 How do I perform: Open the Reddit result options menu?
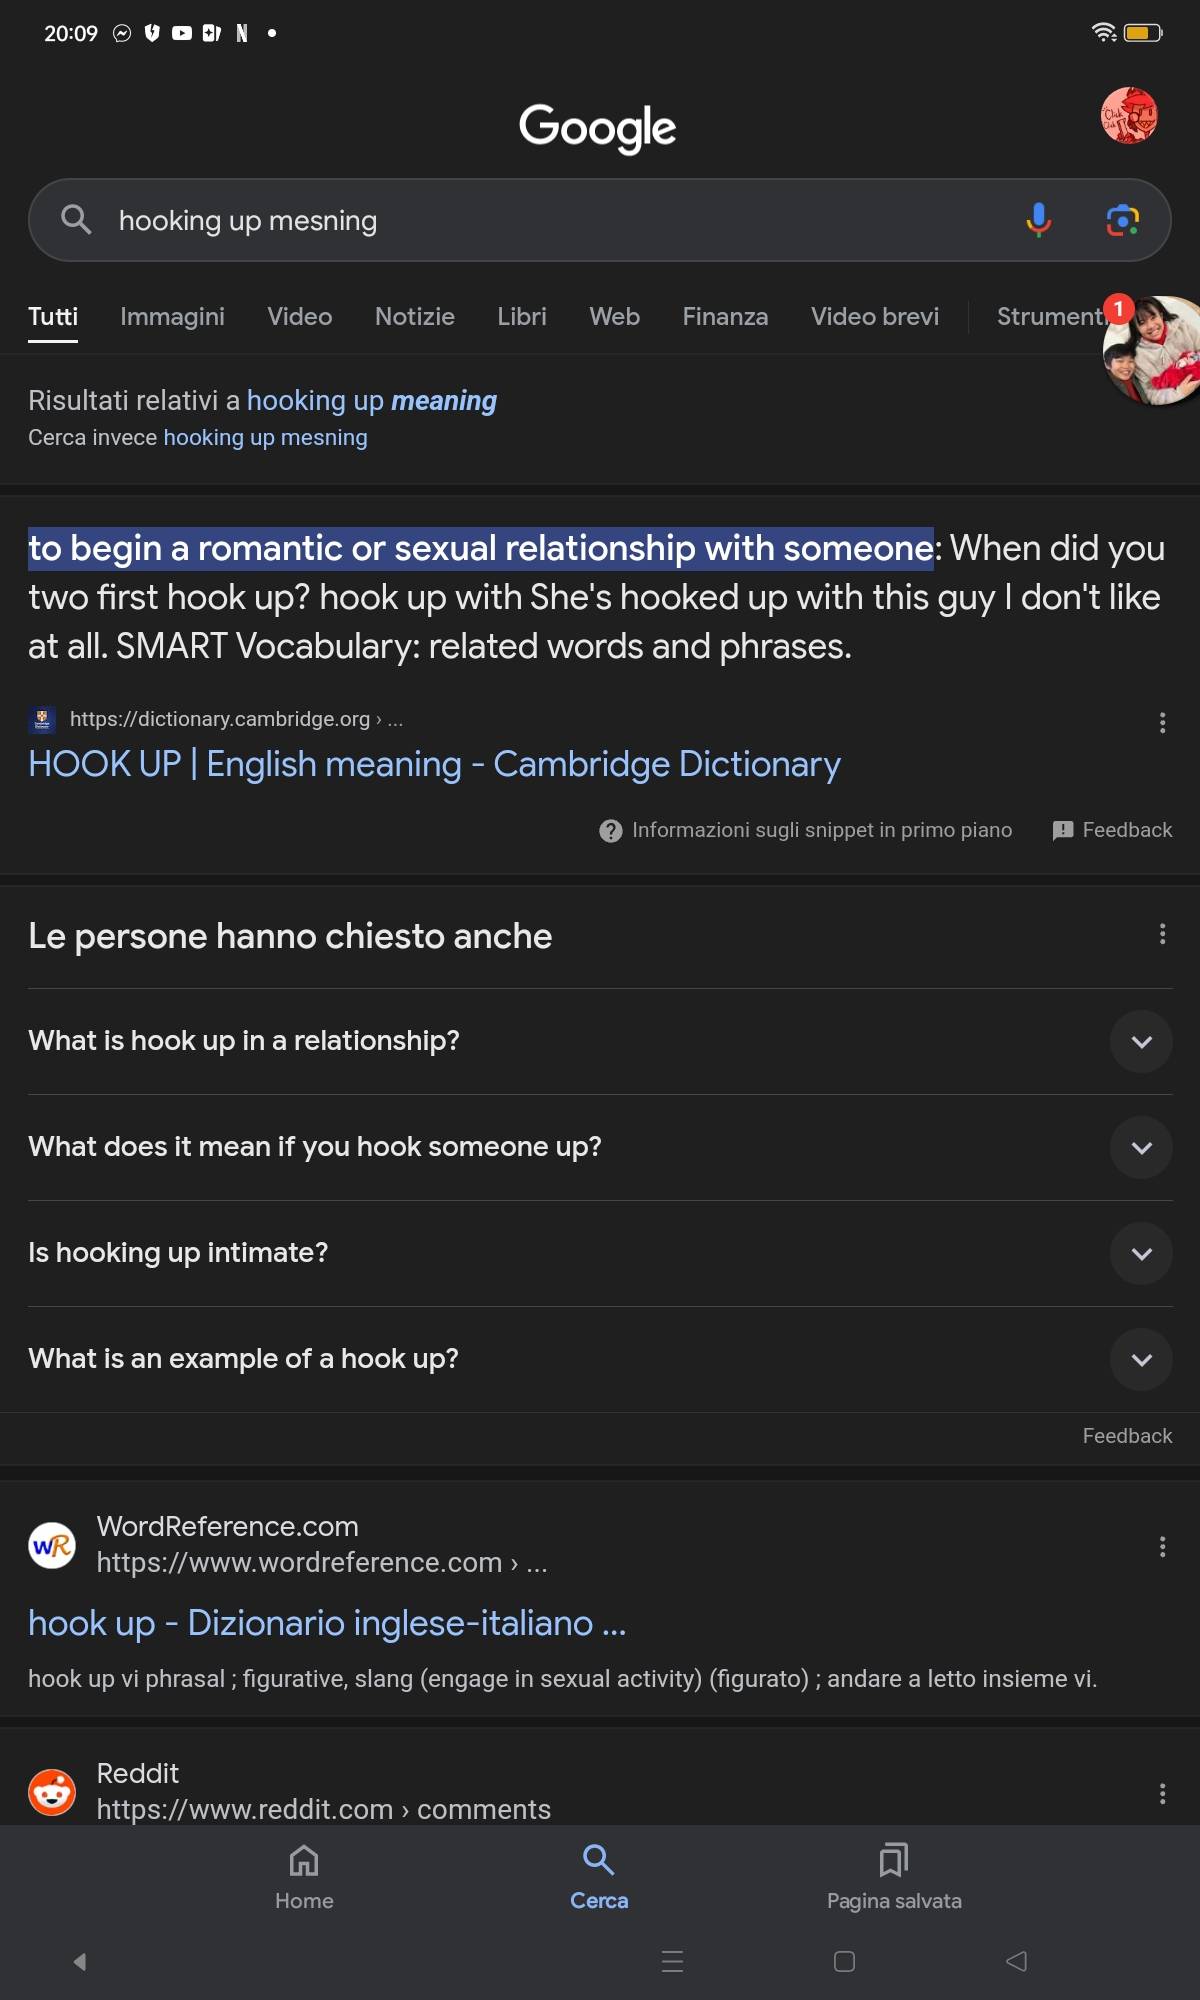[1162, 1793]
